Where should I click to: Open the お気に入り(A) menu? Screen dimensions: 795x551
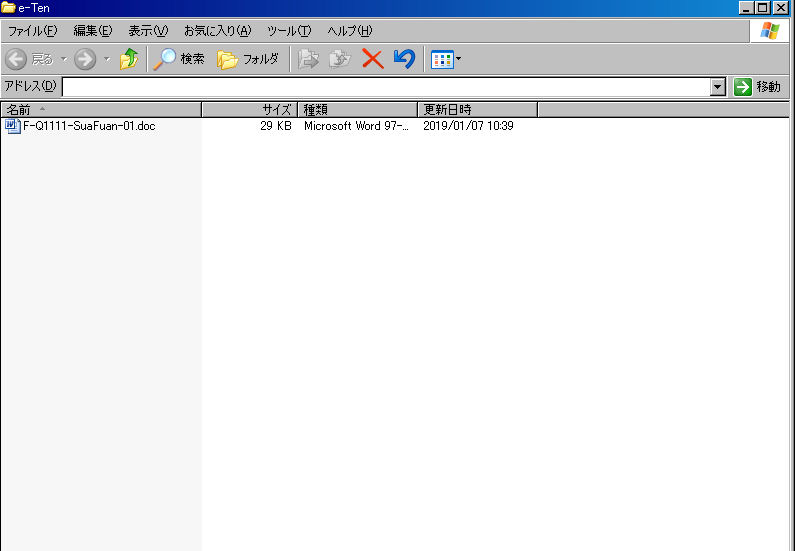[x=218, y=31]
